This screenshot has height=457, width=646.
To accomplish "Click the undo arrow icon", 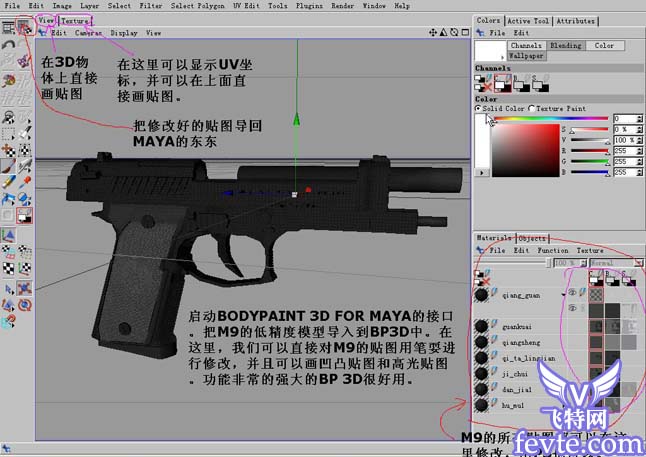I will click(x=8, y=44).
